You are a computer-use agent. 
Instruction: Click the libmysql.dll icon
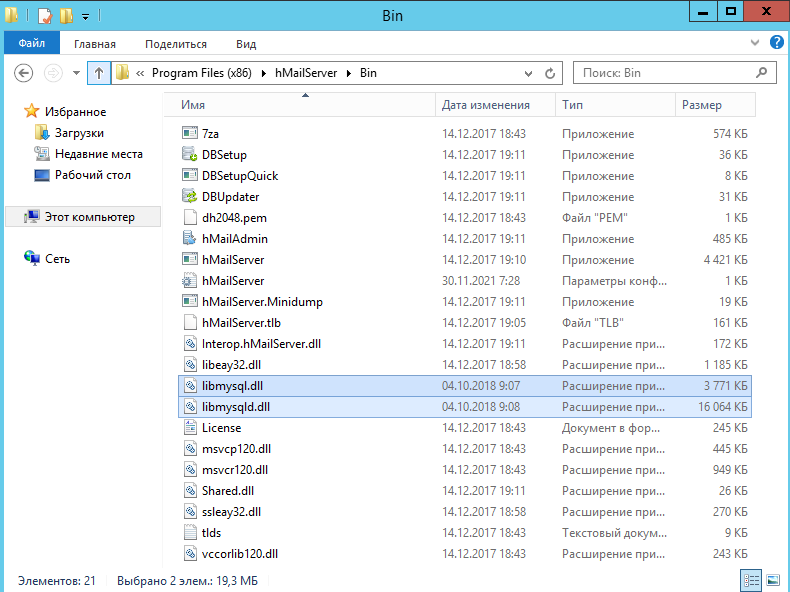coord(189,385)
